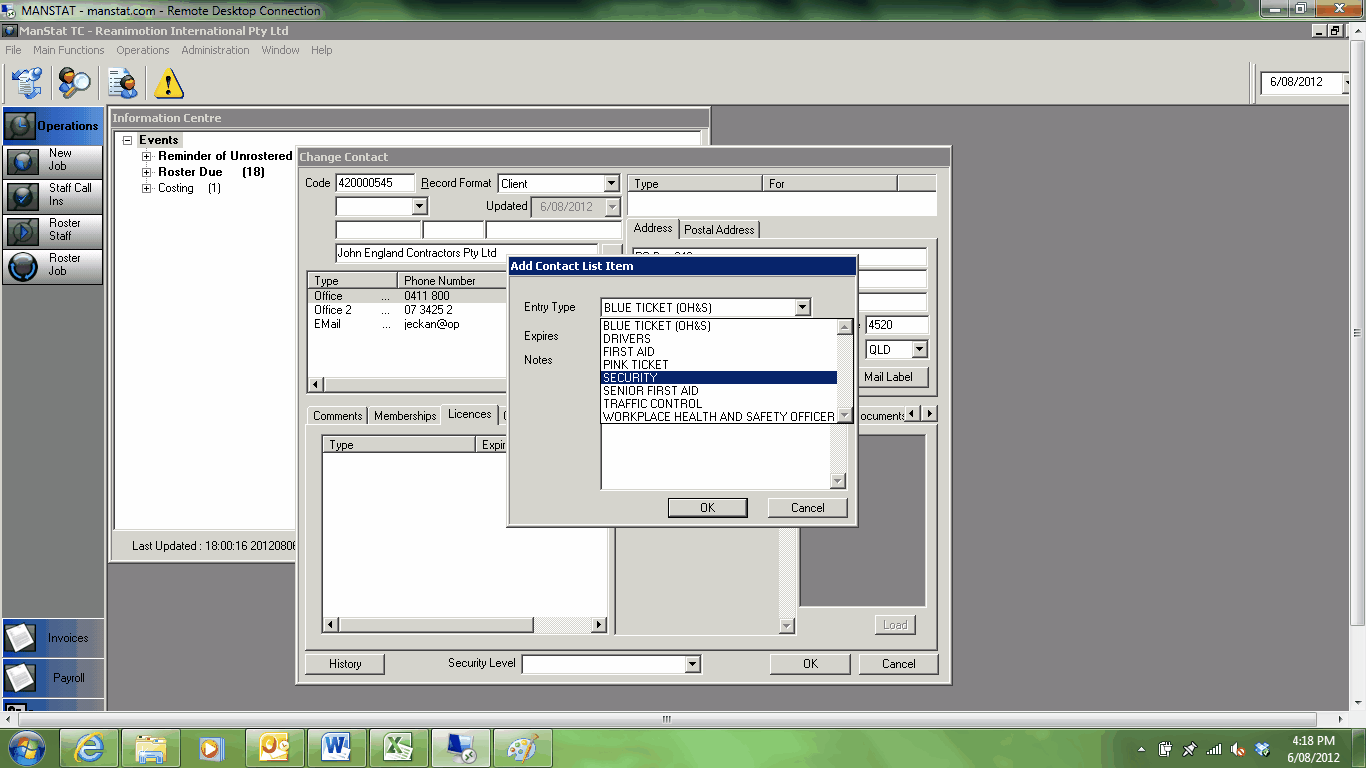The height and width of the screenshot is (768, 1366).
Task: Click the document with person toolbar icon
Action: click(123, 83)
